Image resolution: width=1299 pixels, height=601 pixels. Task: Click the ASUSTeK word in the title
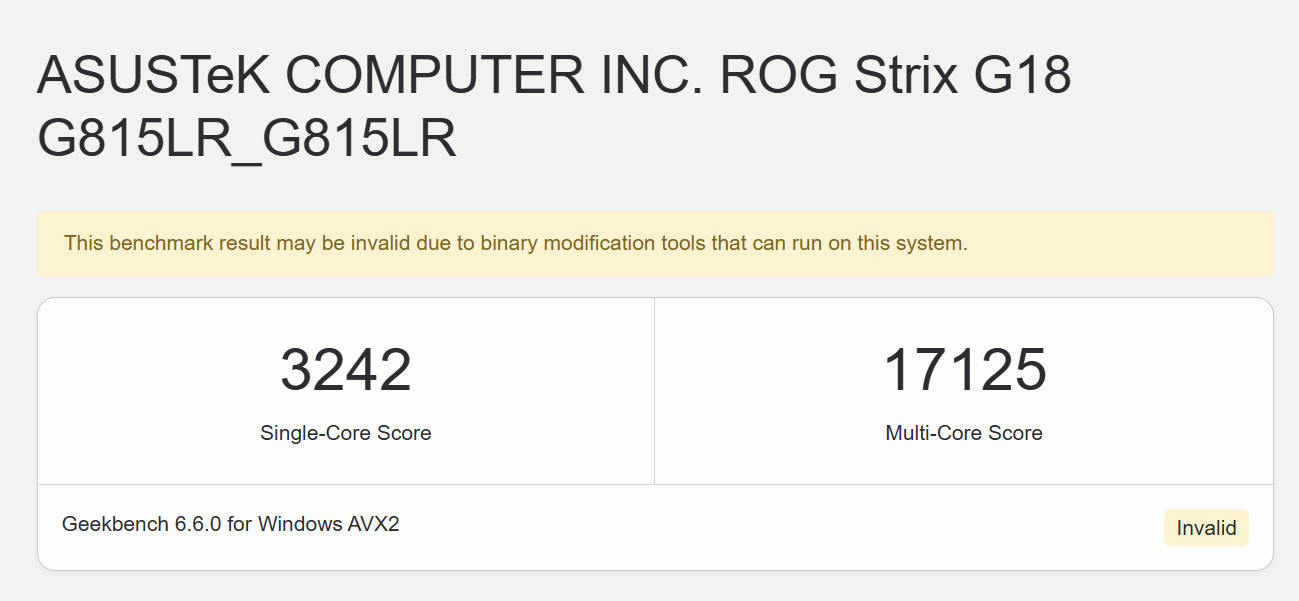(153, 76)
